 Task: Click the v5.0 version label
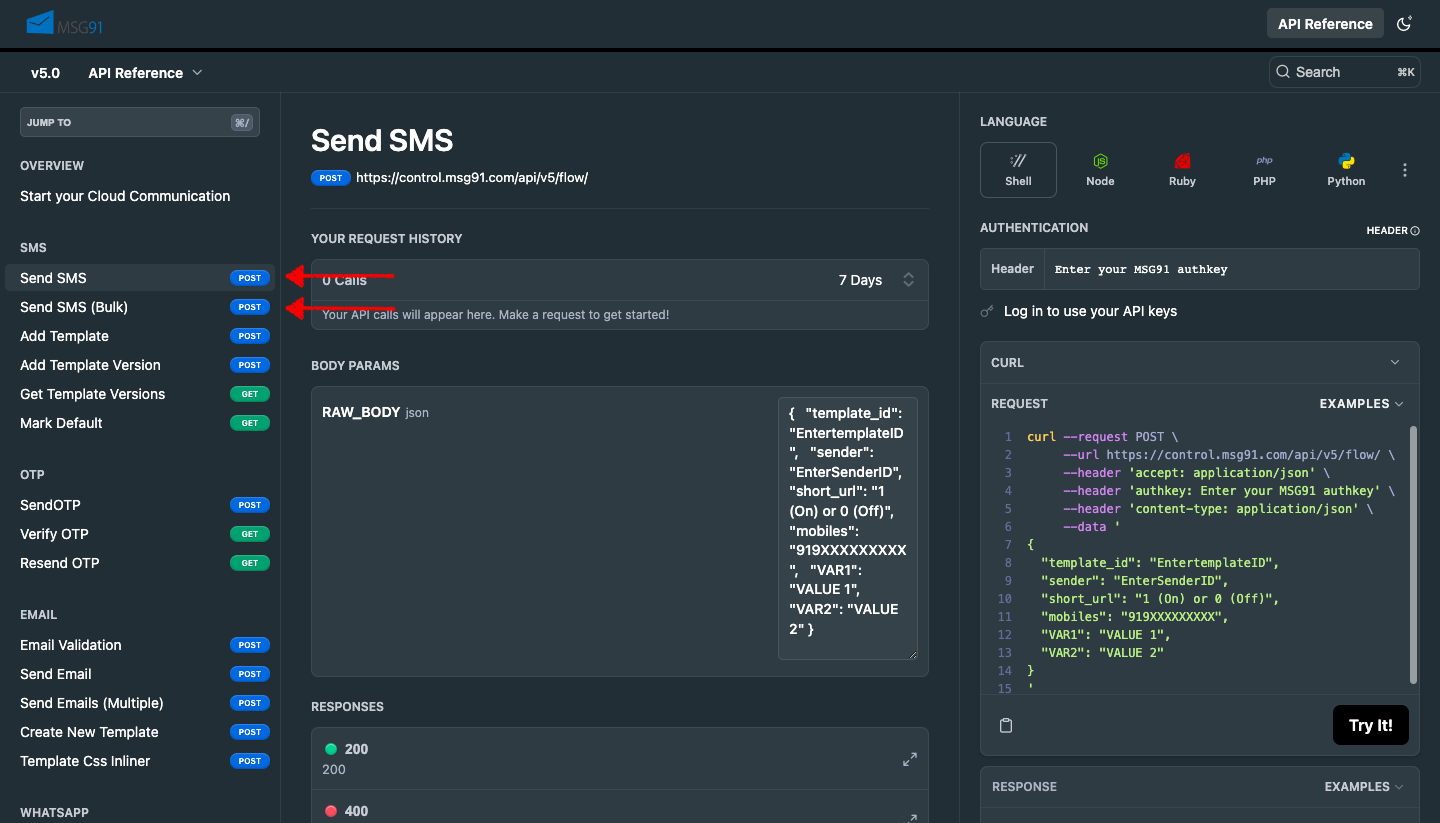pyautogui.click(x=45, y=73)
